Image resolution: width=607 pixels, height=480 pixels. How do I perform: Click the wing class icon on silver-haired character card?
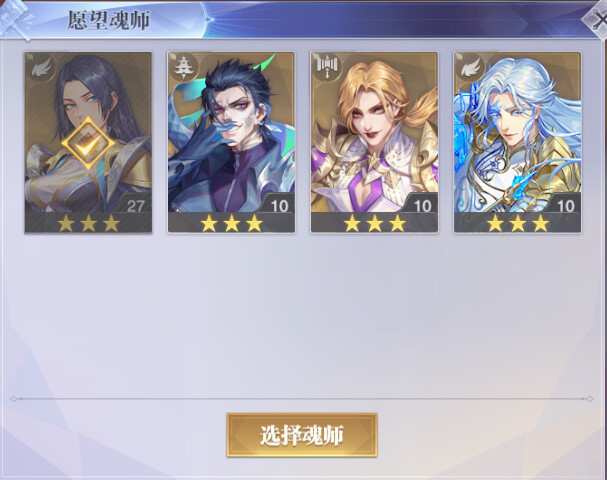click(471, 69)
